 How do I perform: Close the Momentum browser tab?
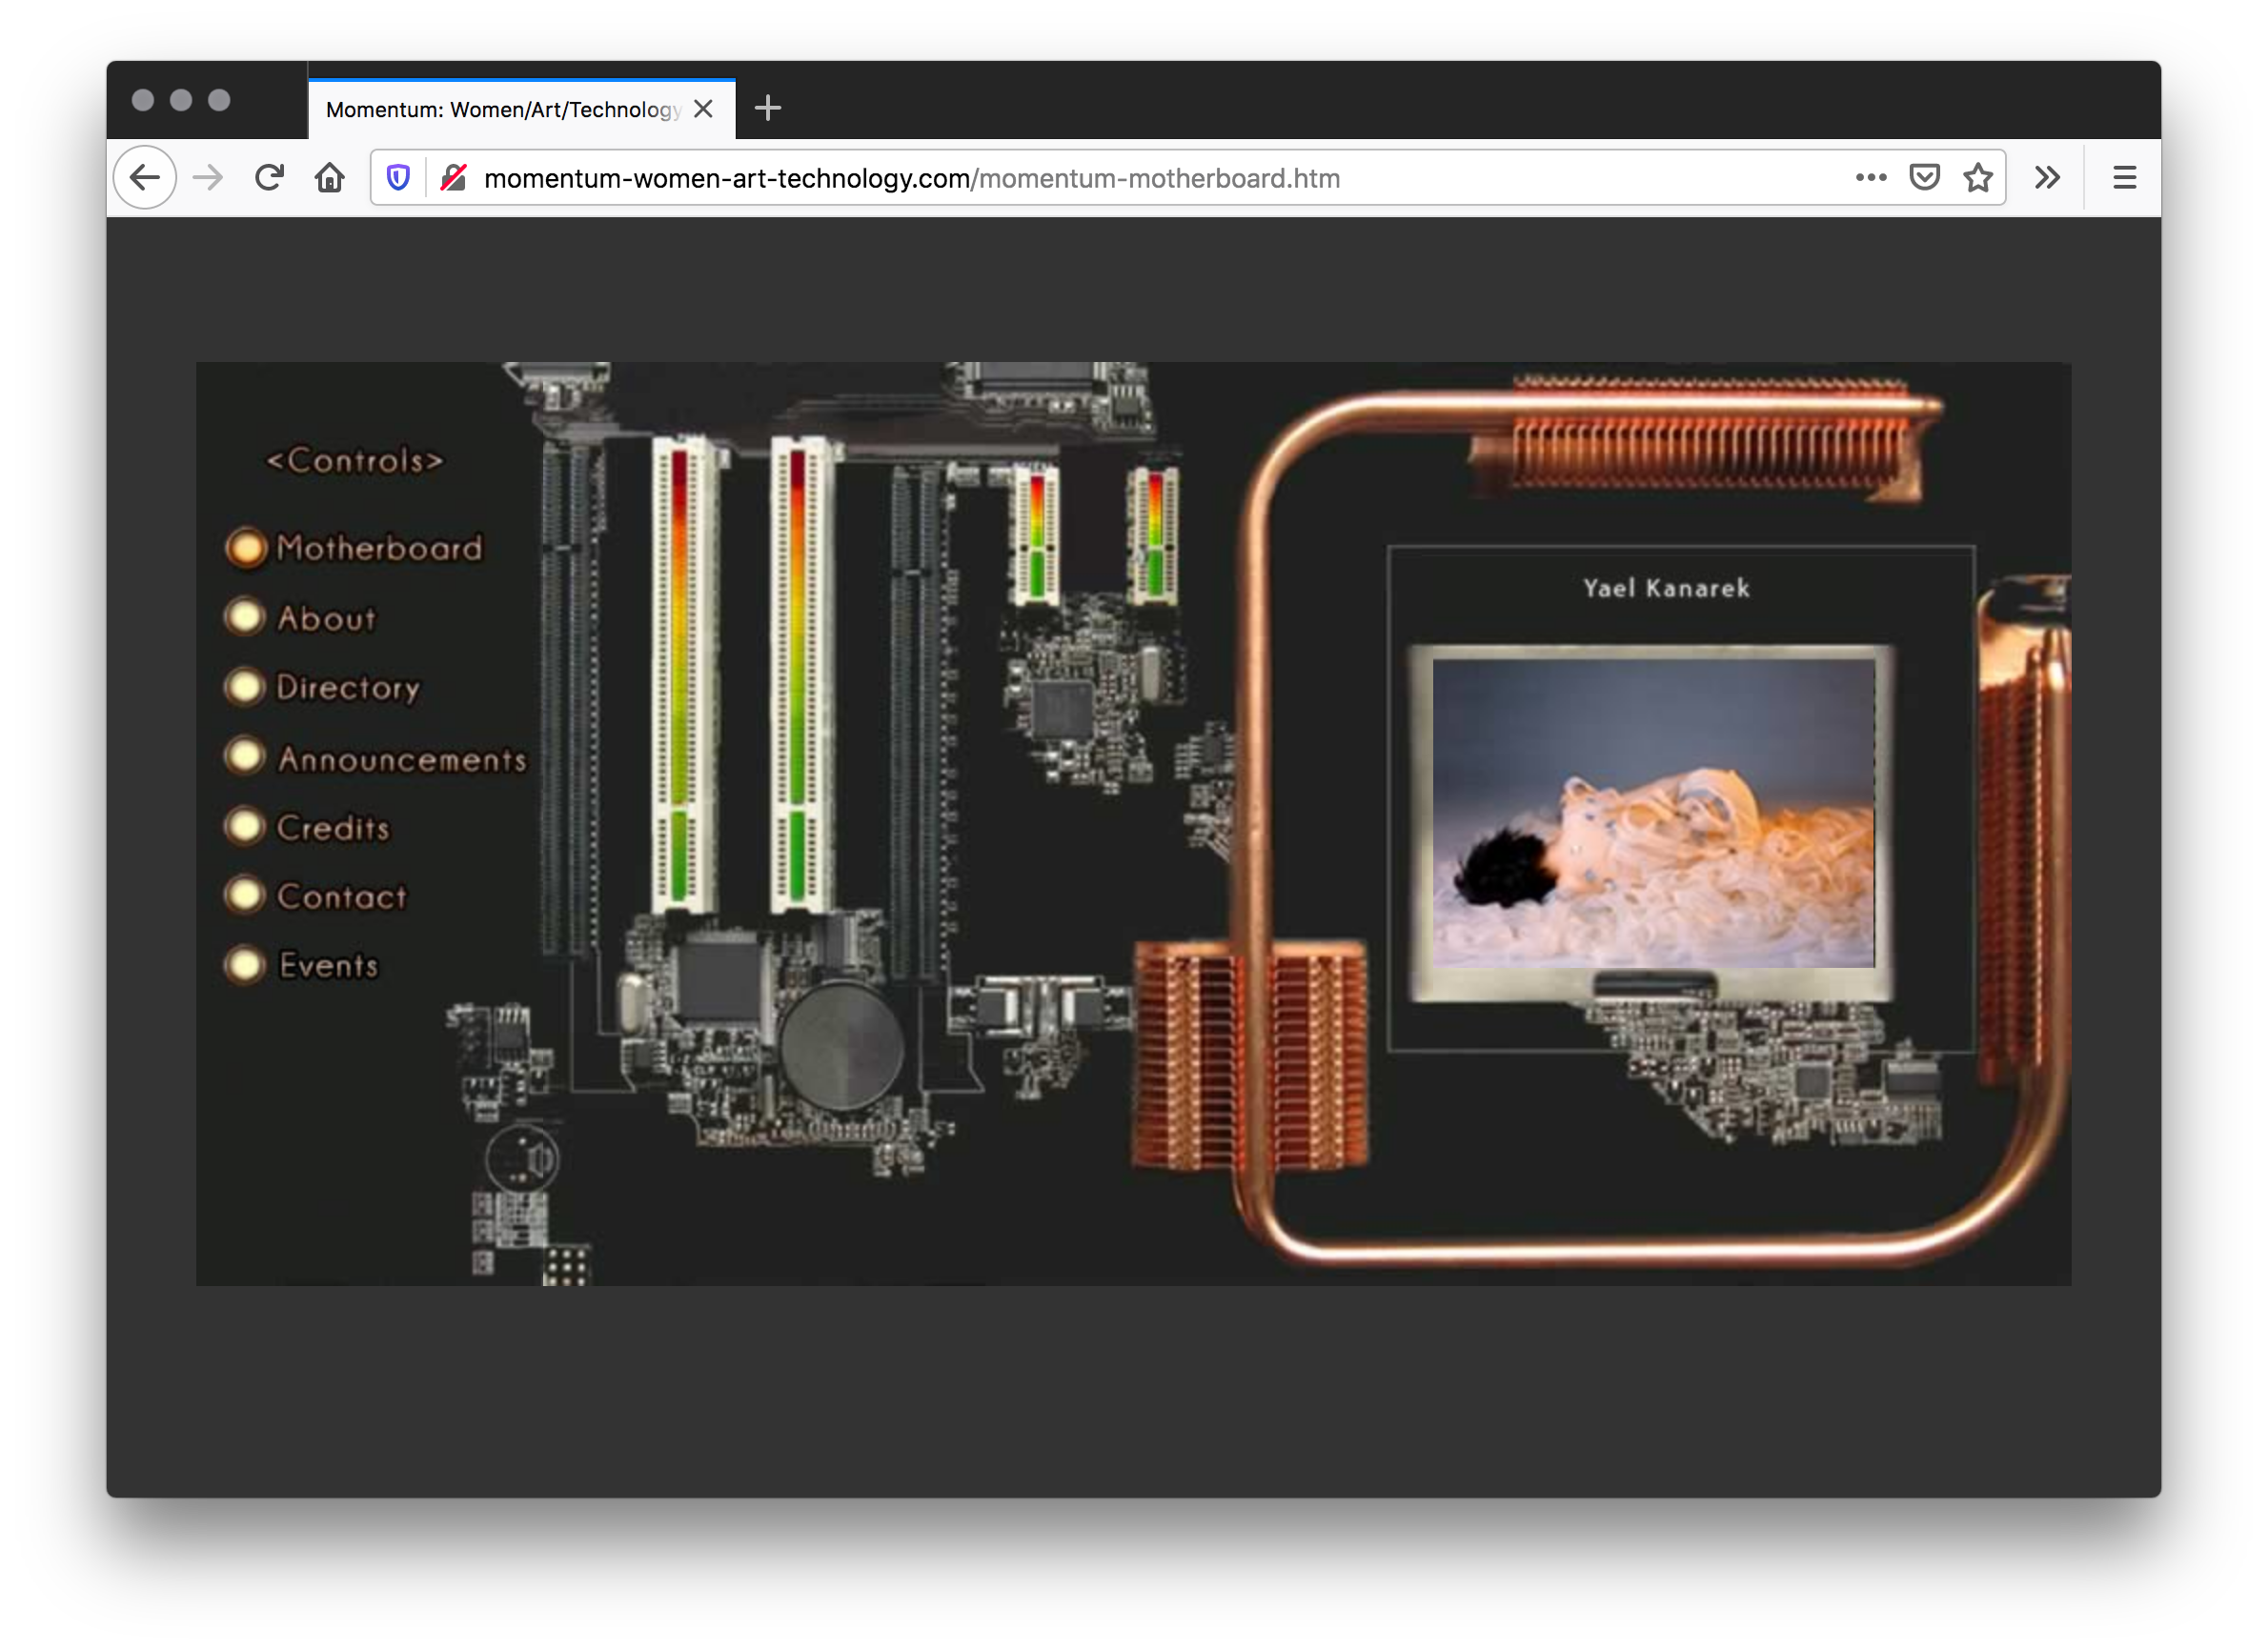pos(703,109)
